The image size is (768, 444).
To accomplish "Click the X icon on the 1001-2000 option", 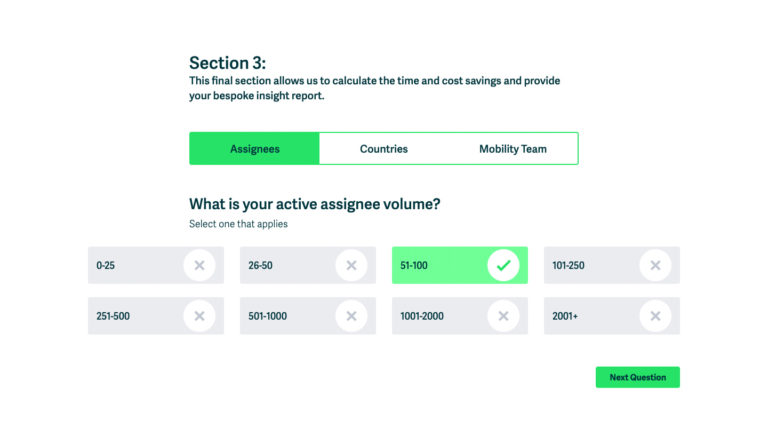I will tap(503, 316).
